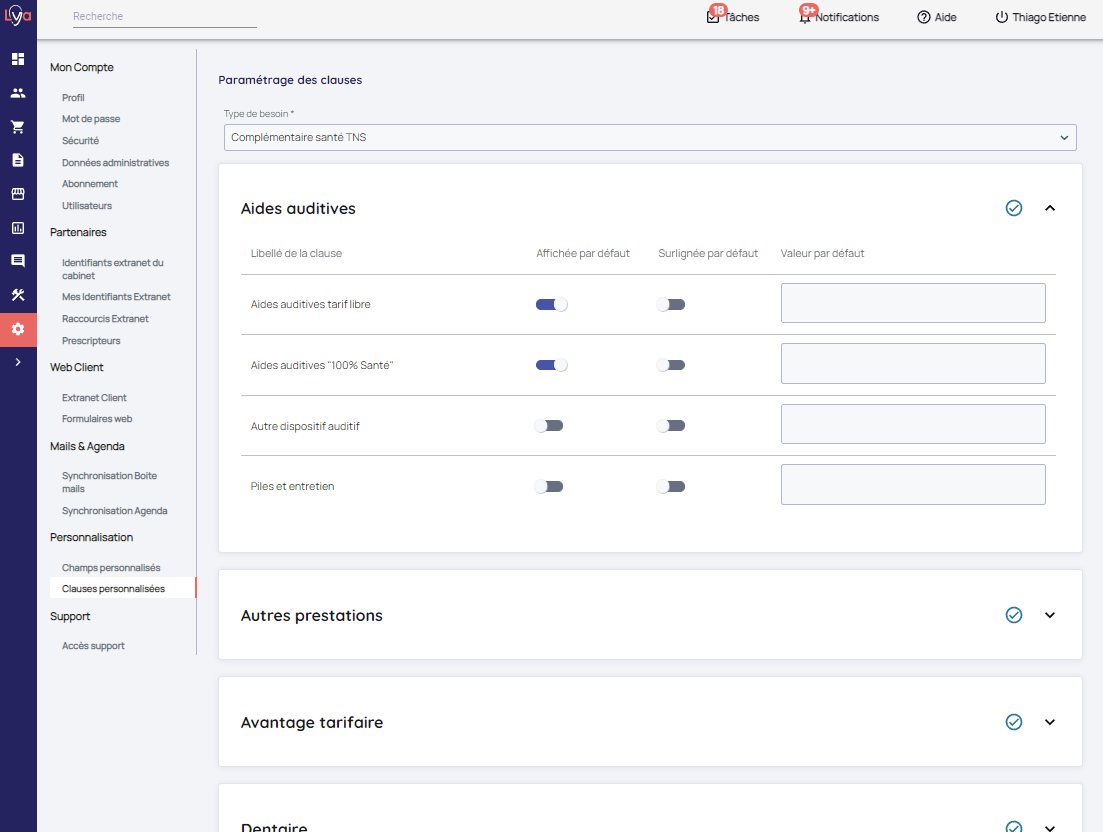
Task: Click the document sidebar icon
Action: coord(18,160)
